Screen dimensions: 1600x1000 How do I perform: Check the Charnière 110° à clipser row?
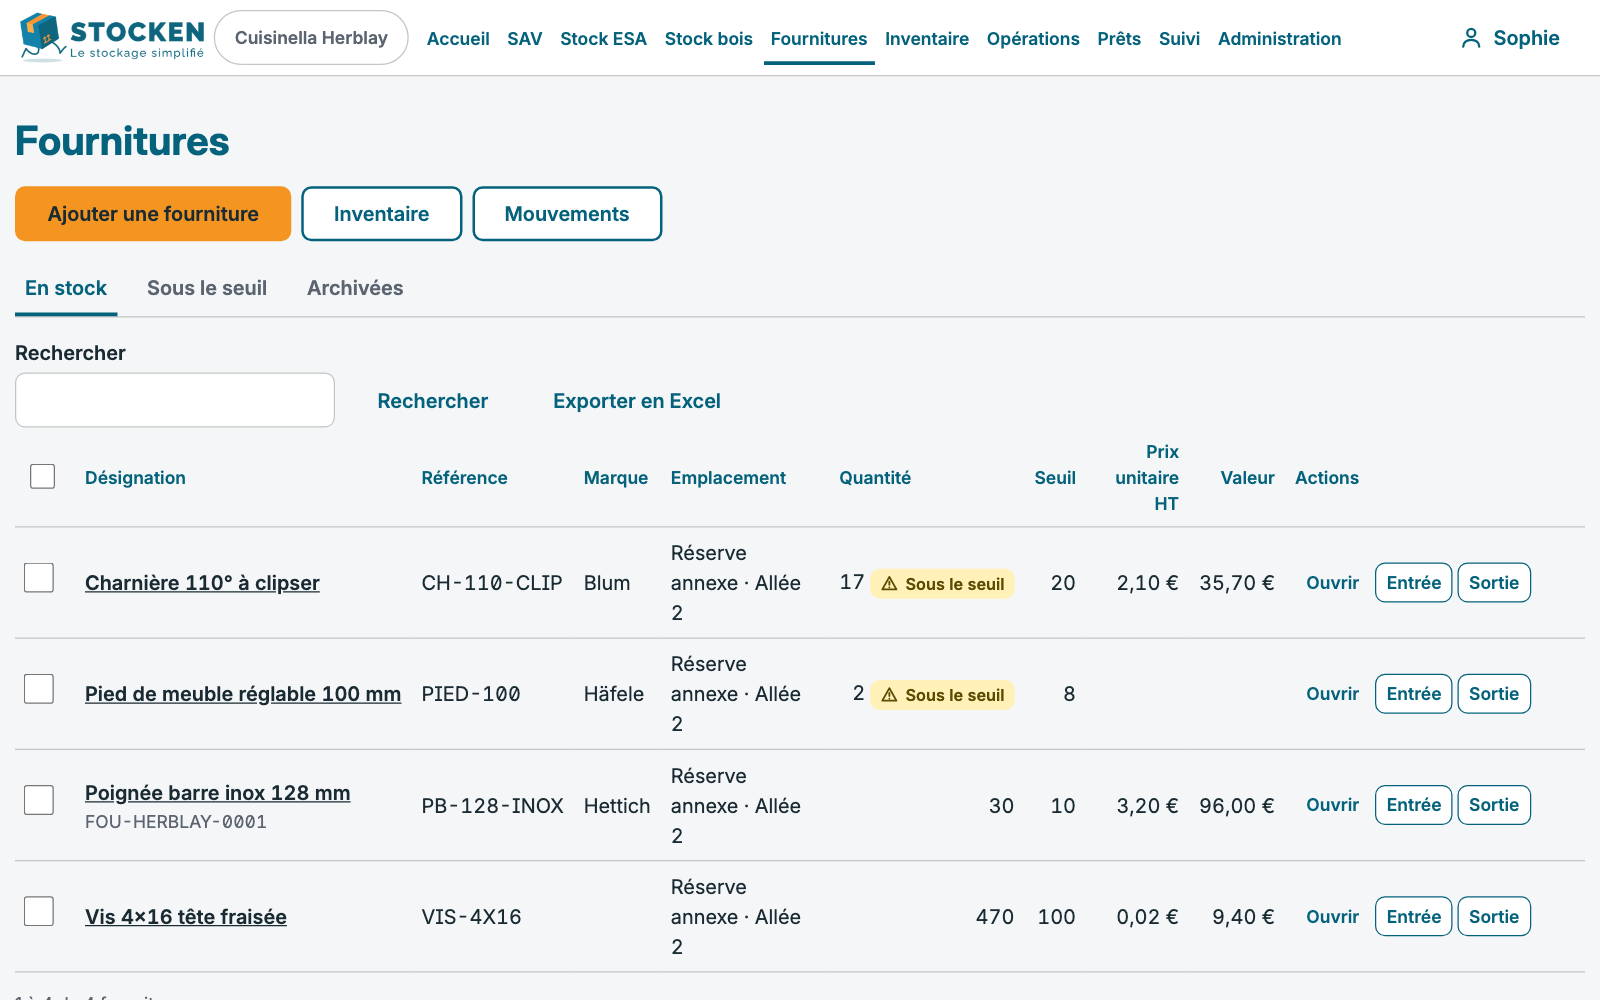[x=39, y=578]
